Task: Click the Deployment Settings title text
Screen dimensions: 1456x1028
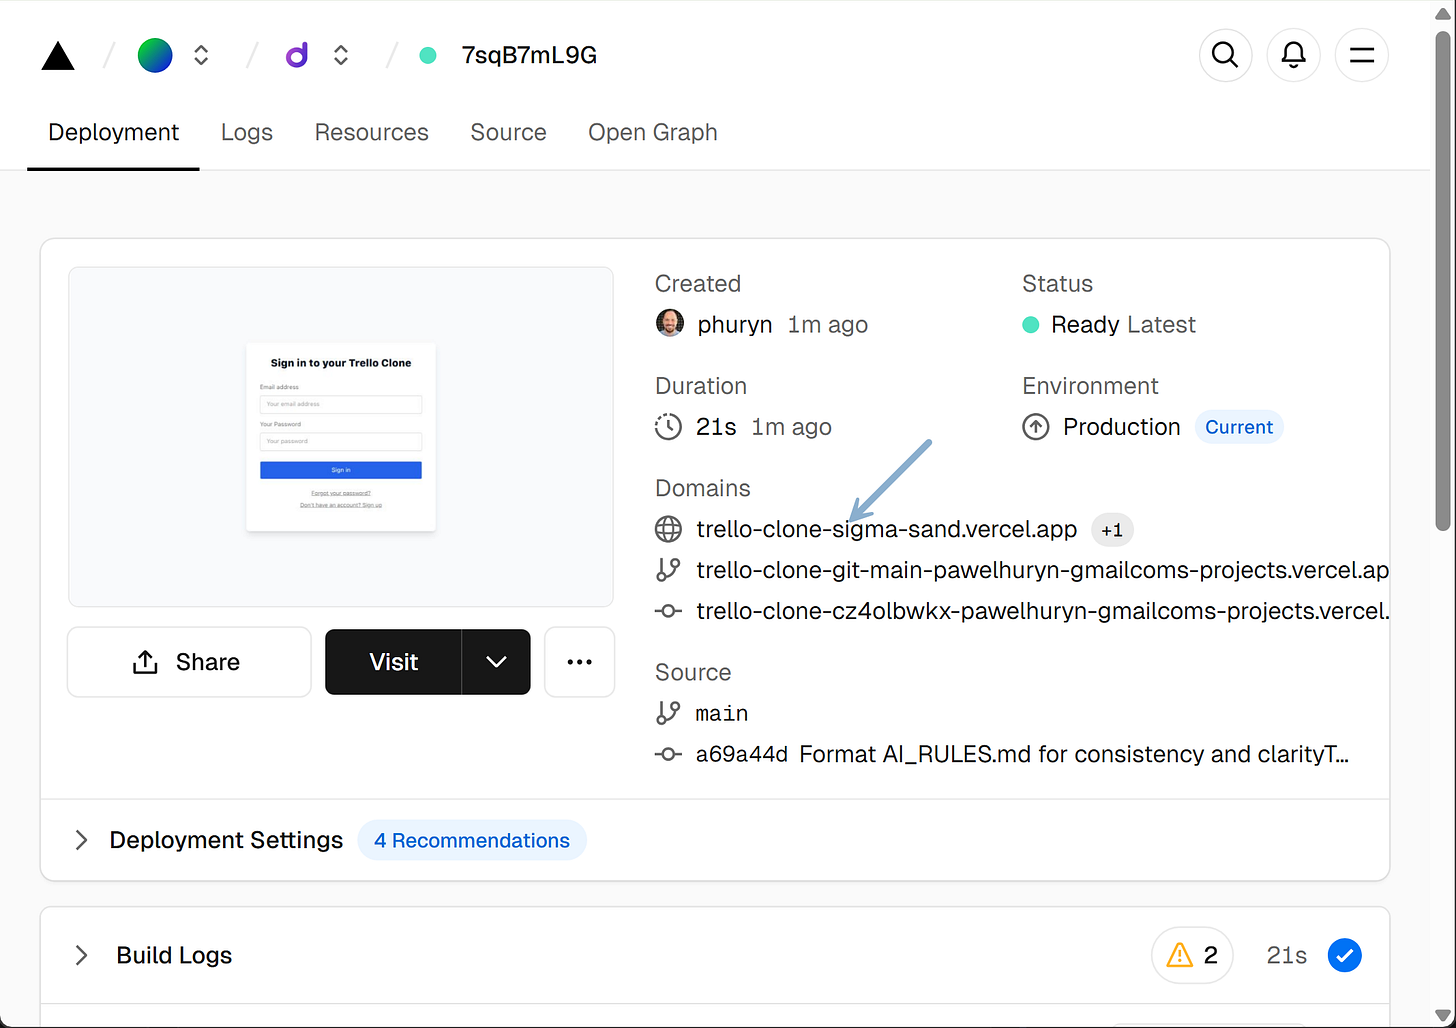Action: [226, 840]
